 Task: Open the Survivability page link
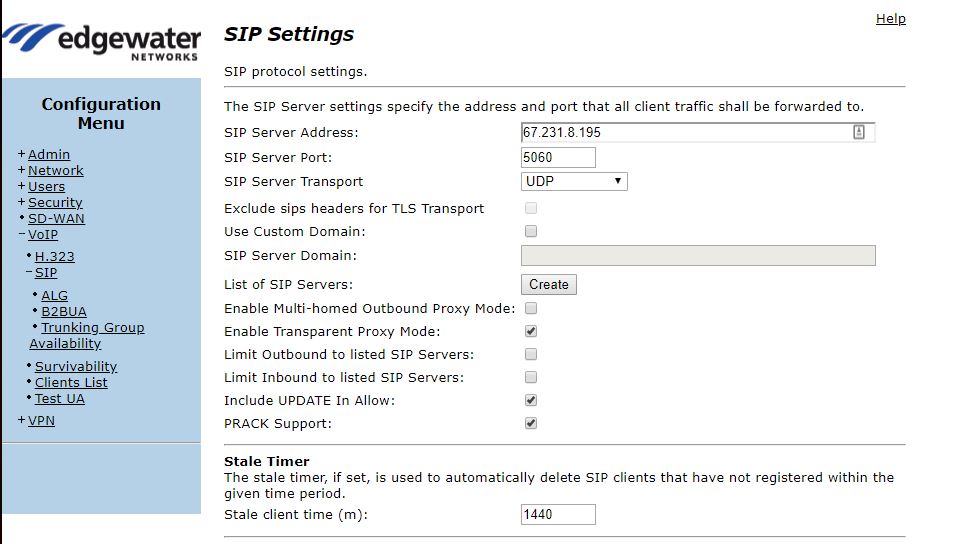pos(76,366)
